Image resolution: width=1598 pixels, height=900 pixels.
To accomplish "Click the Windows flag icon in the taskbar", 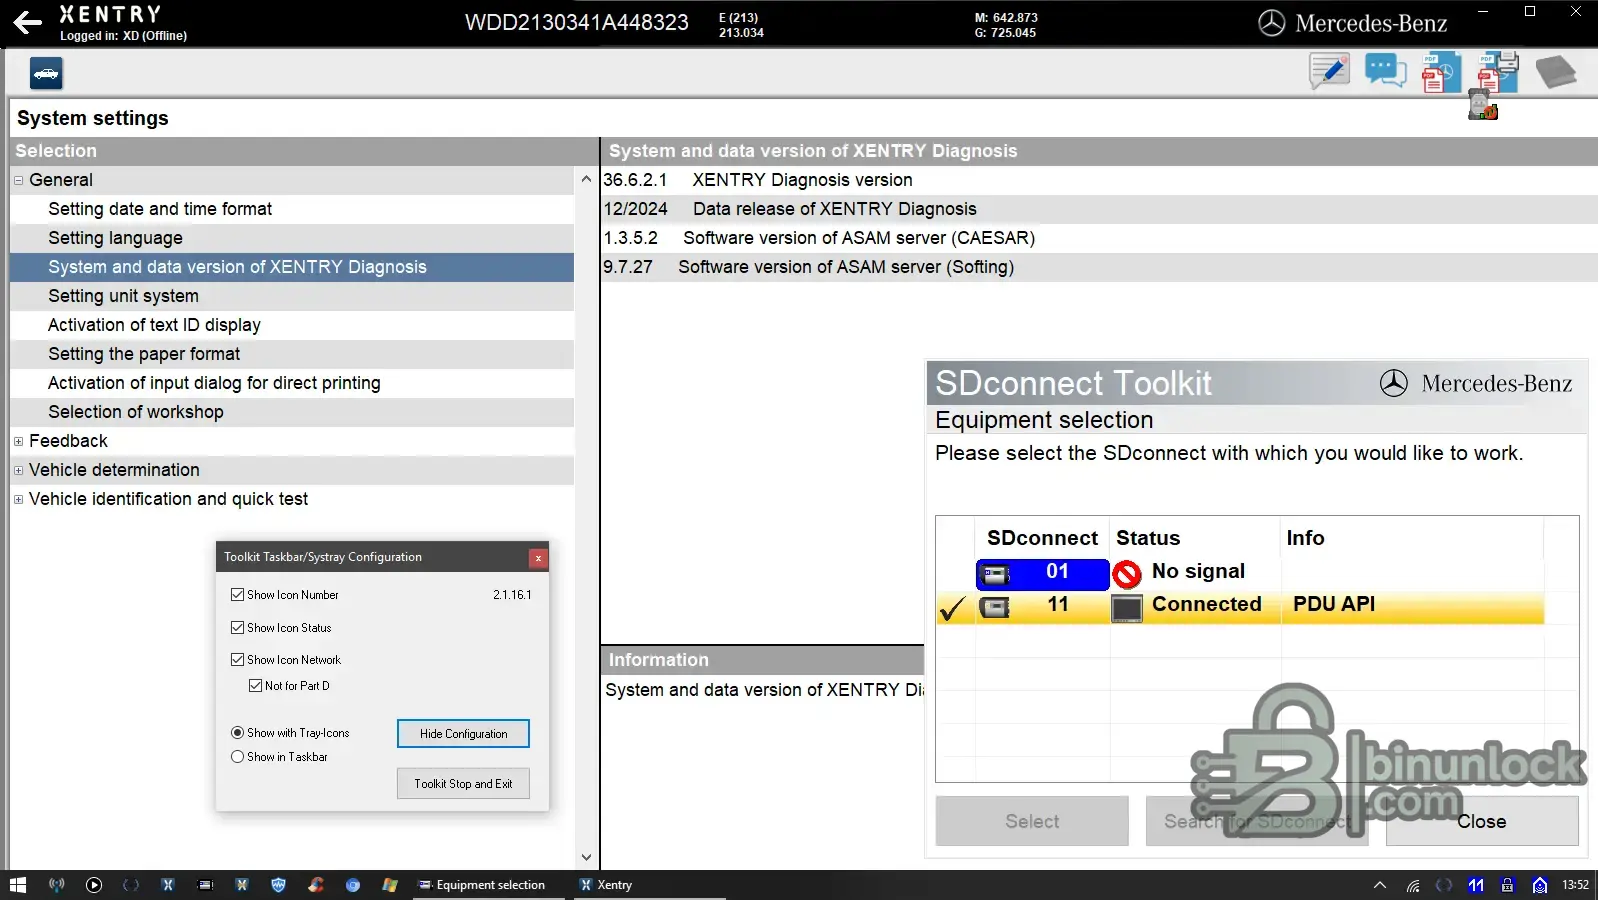I will tap(390, 885).
